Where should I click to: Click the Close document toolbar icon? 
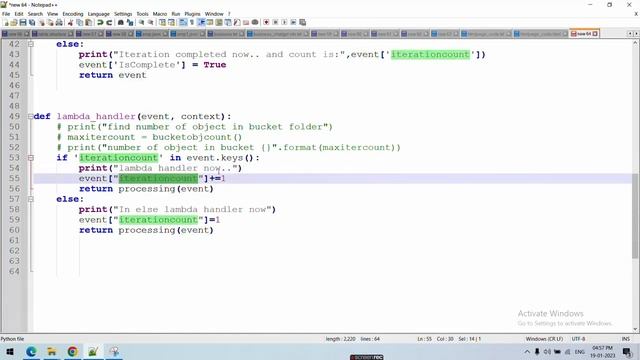(x=41, y=22)
